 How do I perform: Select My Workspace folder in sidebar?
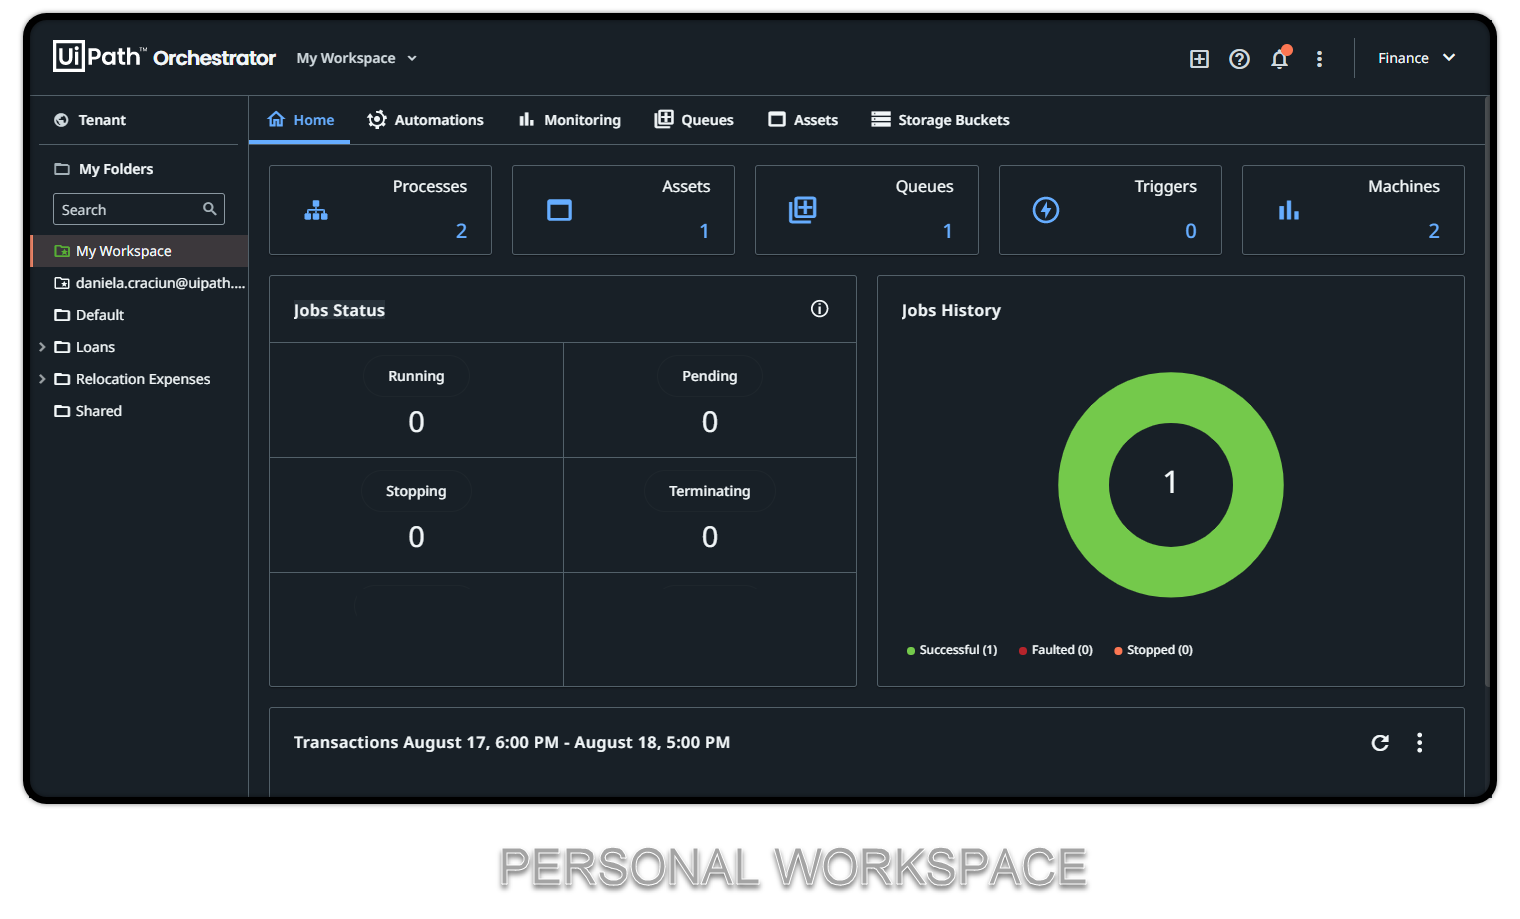tap(139, 251)
